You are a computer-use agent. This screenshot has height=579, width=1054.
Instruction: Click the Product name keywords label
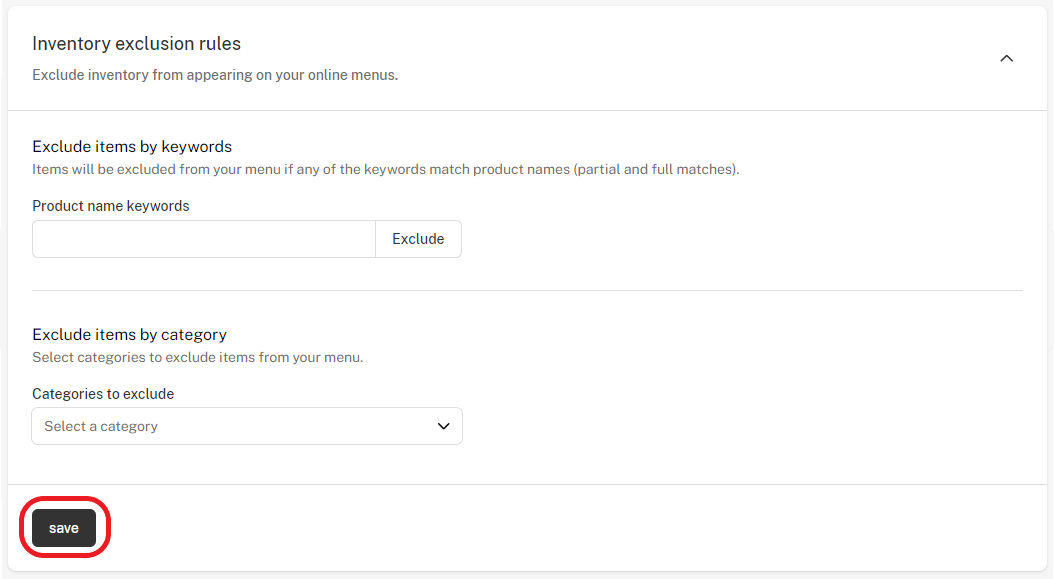coord(110,205)
